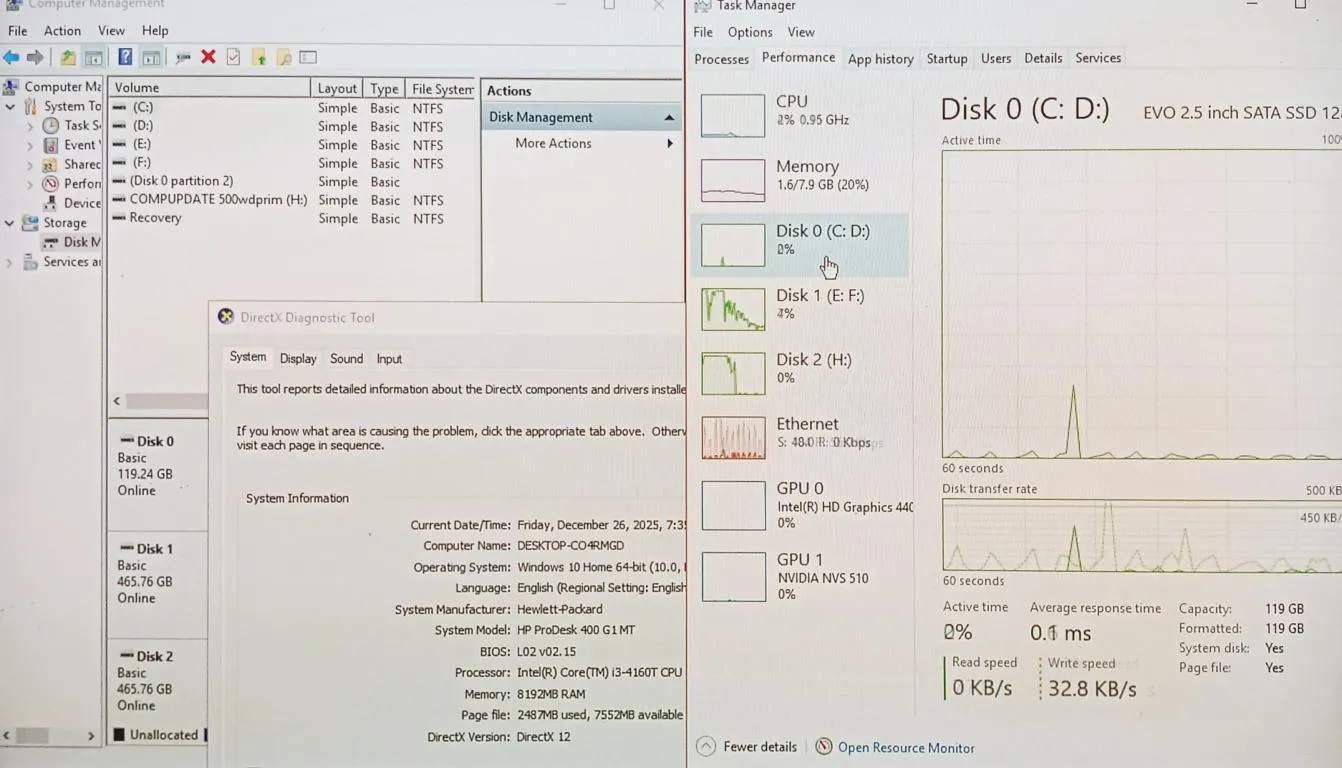This screenshot has width=1342, height=768.
Task: Click the Open Resource Monitor gauge icon
Action: (x=823, y=747)
